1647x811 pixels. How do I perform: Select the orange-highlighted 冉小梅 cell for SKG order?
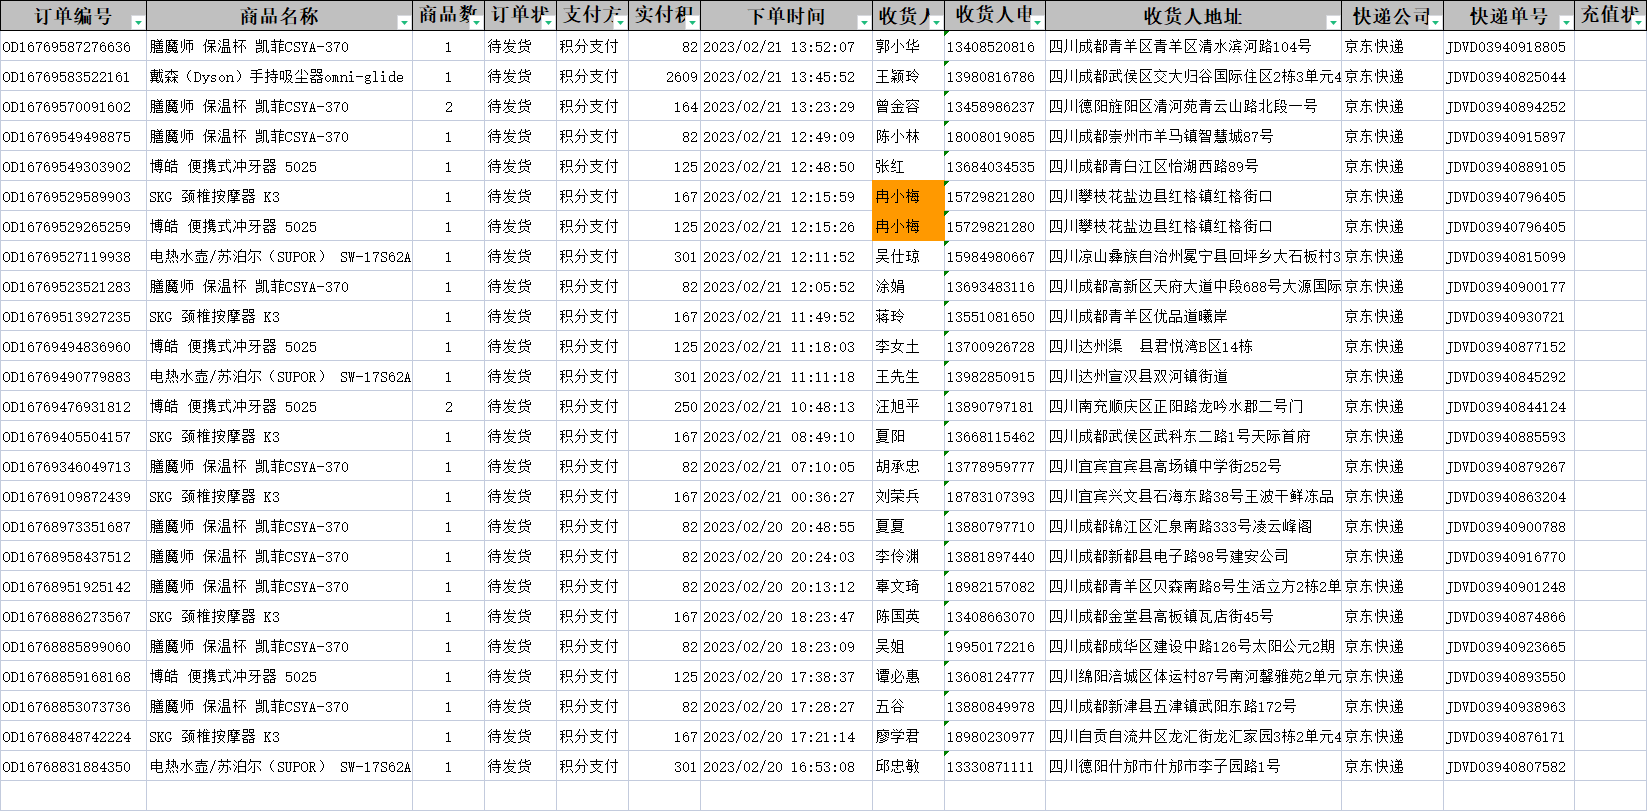tap(908, 197)
